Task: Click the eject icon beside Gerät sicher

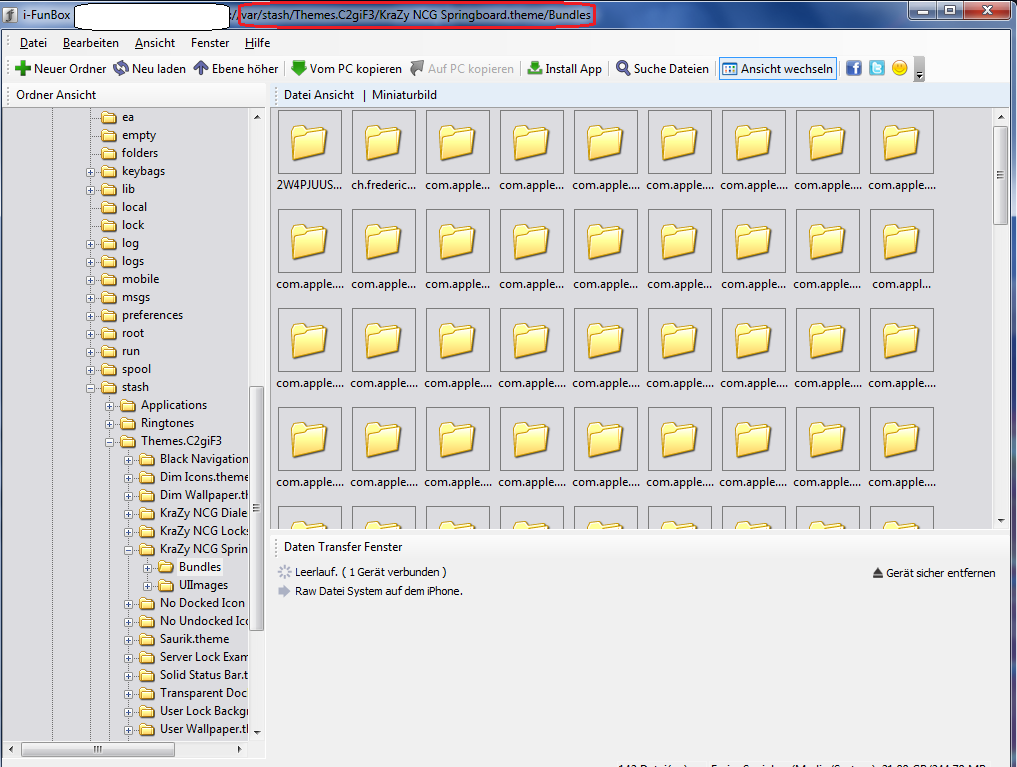Action: [x=878, y=573]
